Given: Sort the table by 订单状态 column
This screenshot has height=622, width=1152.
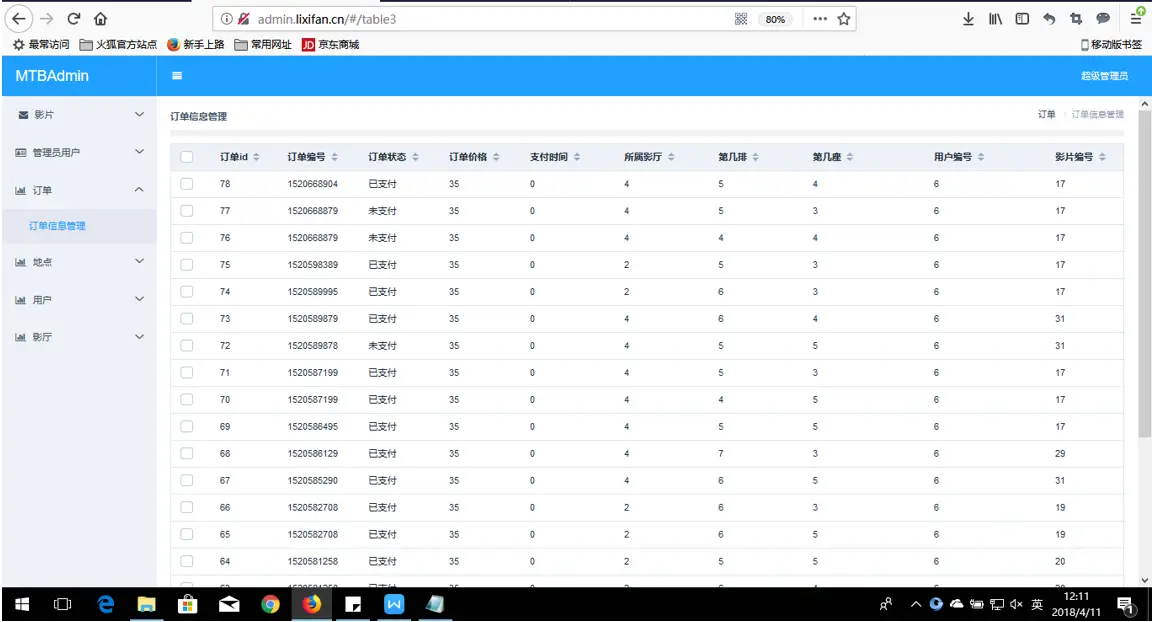Looking at the screenshot, I should click(415, 157).
